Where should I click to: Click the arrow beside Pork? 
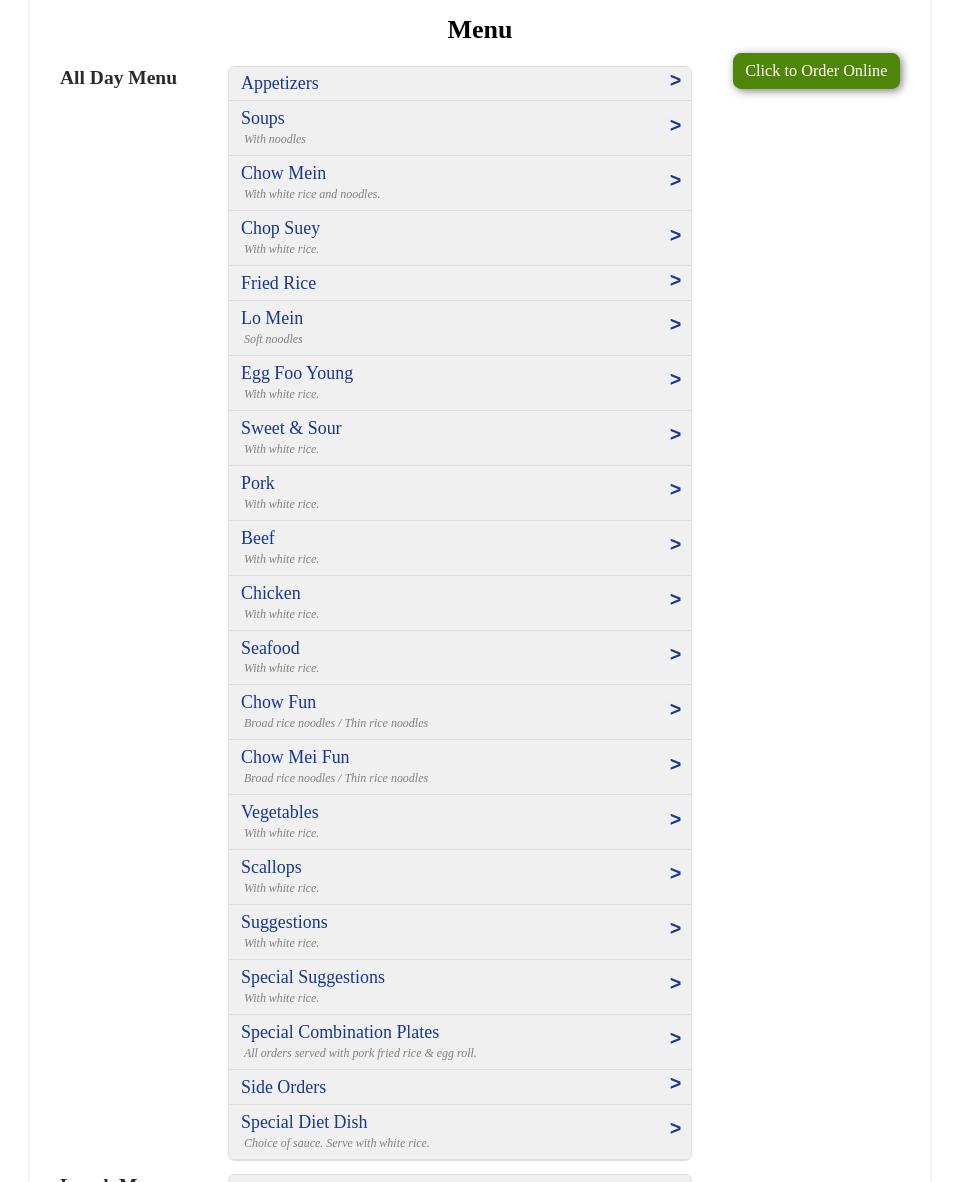[675, 490]
